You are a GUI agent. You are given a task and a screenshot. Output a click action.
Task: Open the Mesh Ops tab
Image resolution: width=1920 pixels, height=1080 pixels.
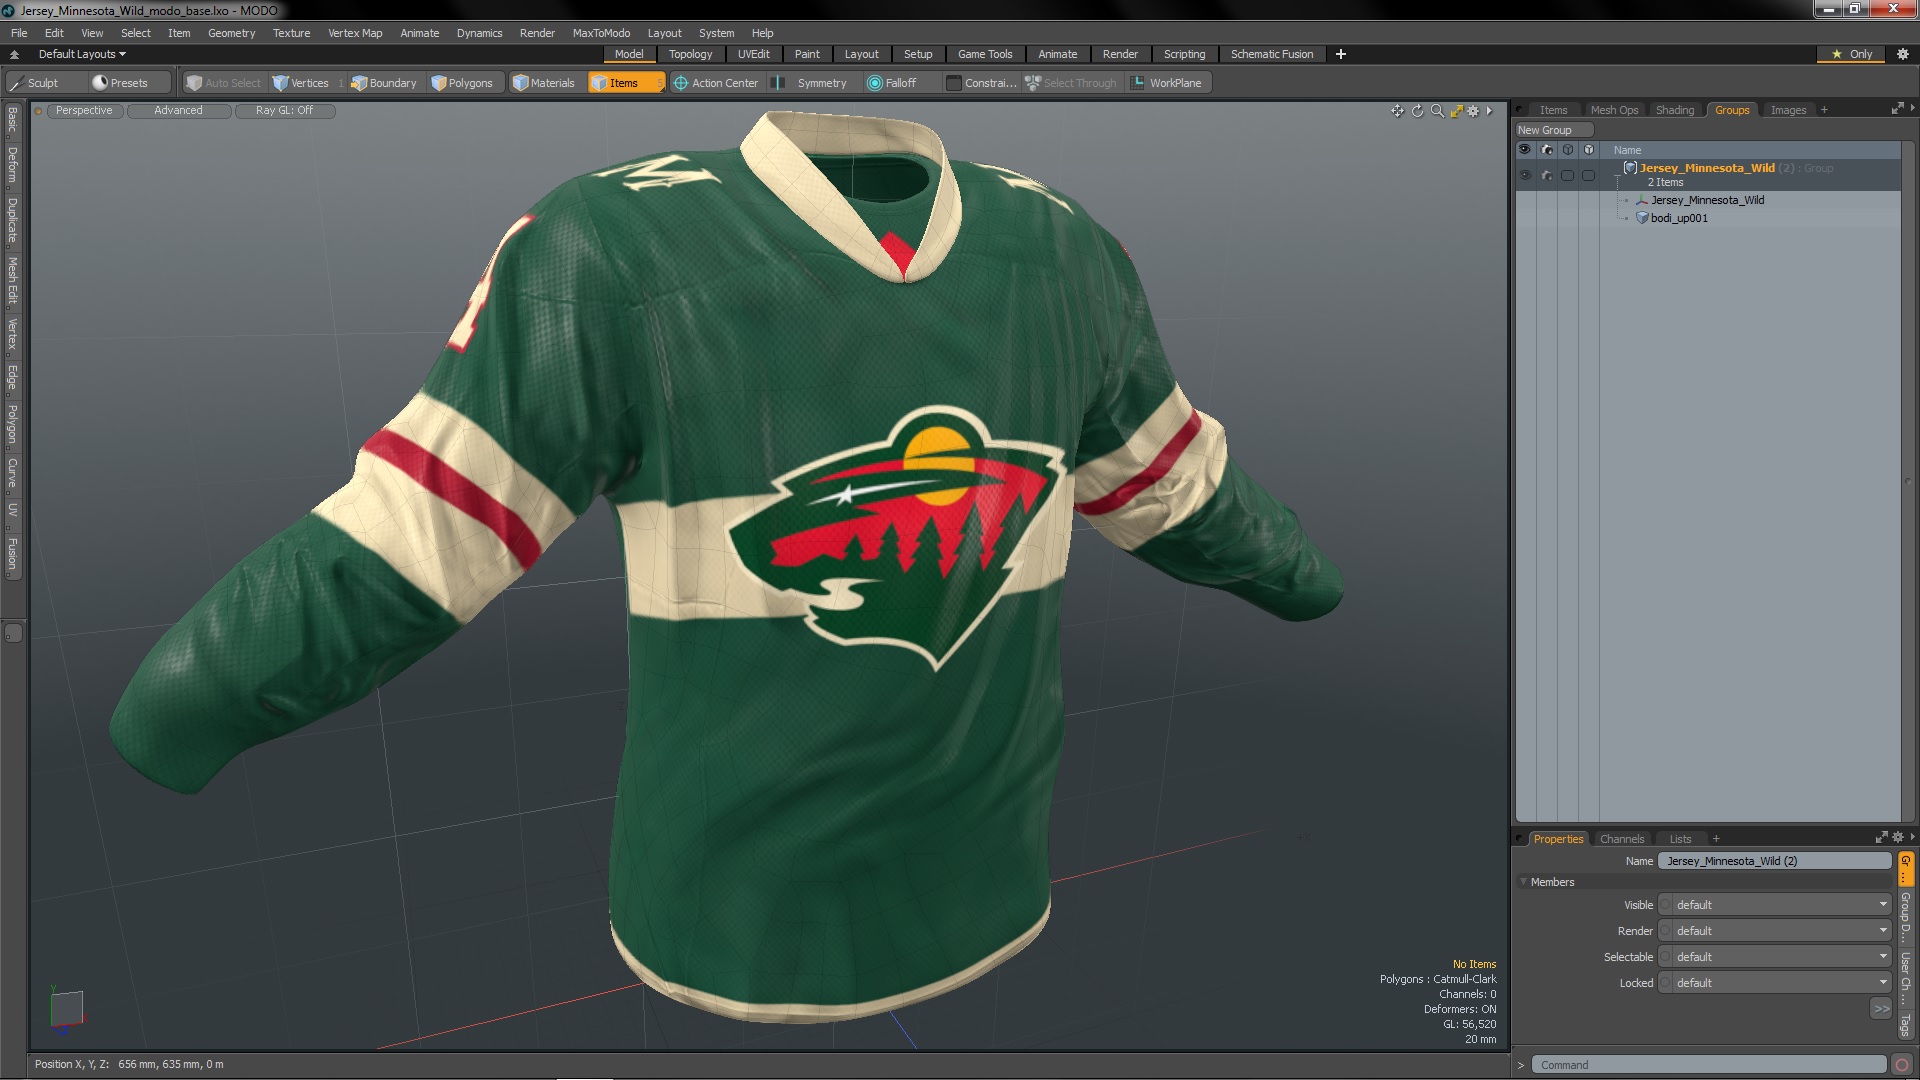tap(1614, 110)
